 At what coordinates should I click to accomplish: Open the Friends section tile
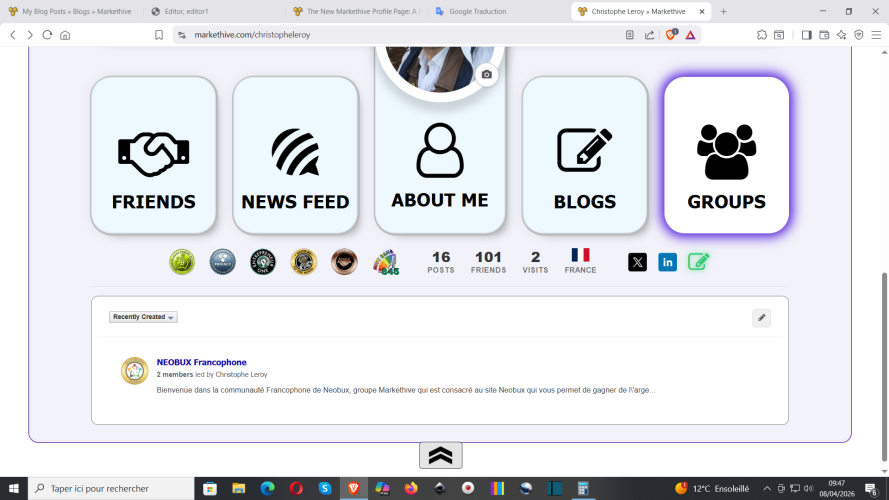[x=153, y=155]
